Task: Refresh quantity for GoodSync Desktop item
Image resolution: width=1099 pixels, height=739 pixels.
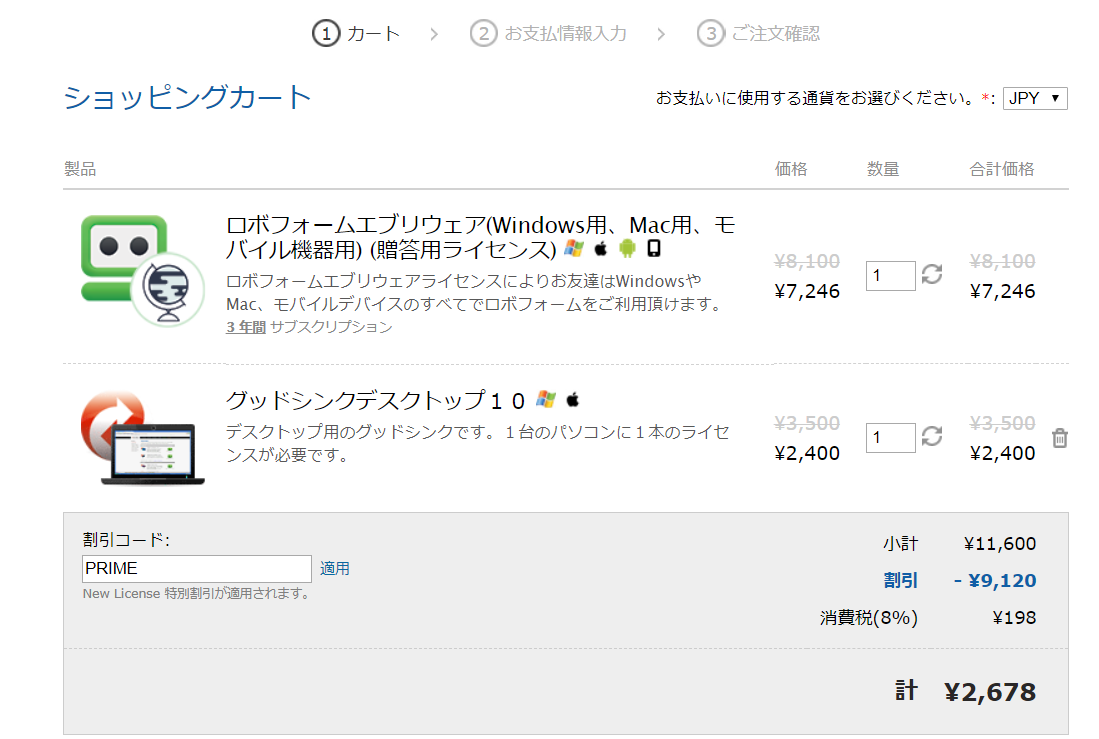Action: point(931,437)
